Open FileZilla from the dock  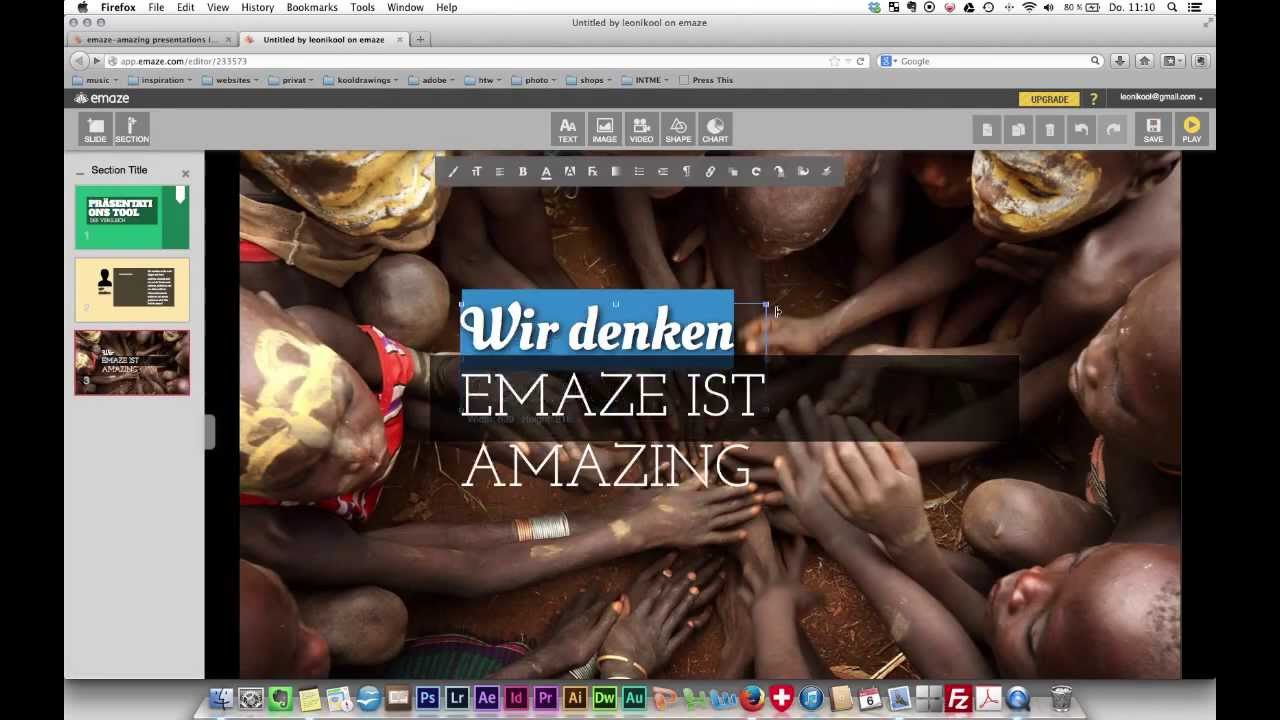click(x=958, y=698)
